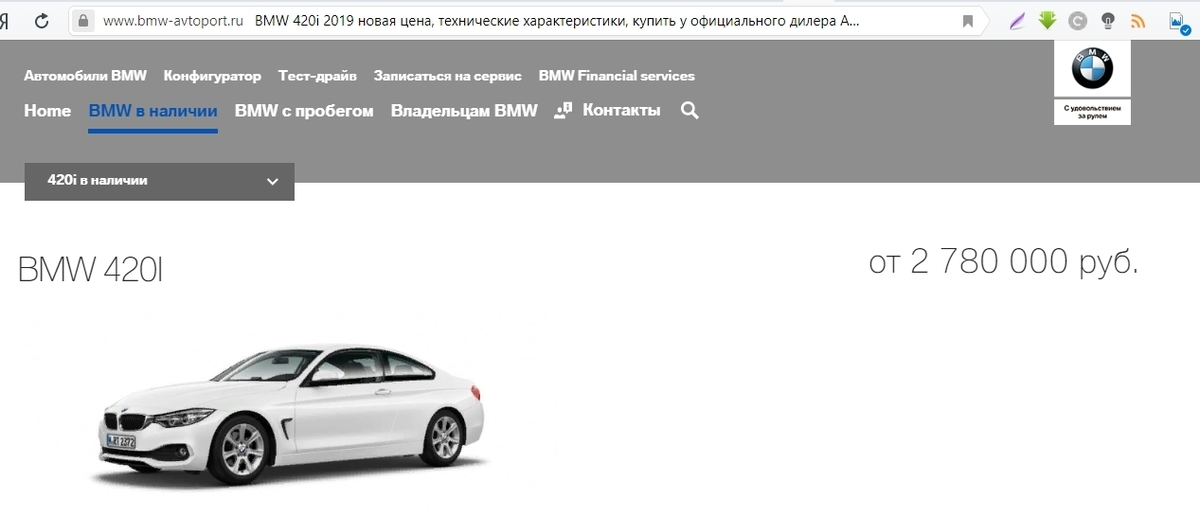Open site search with magnifier icon

coord(689,110)
